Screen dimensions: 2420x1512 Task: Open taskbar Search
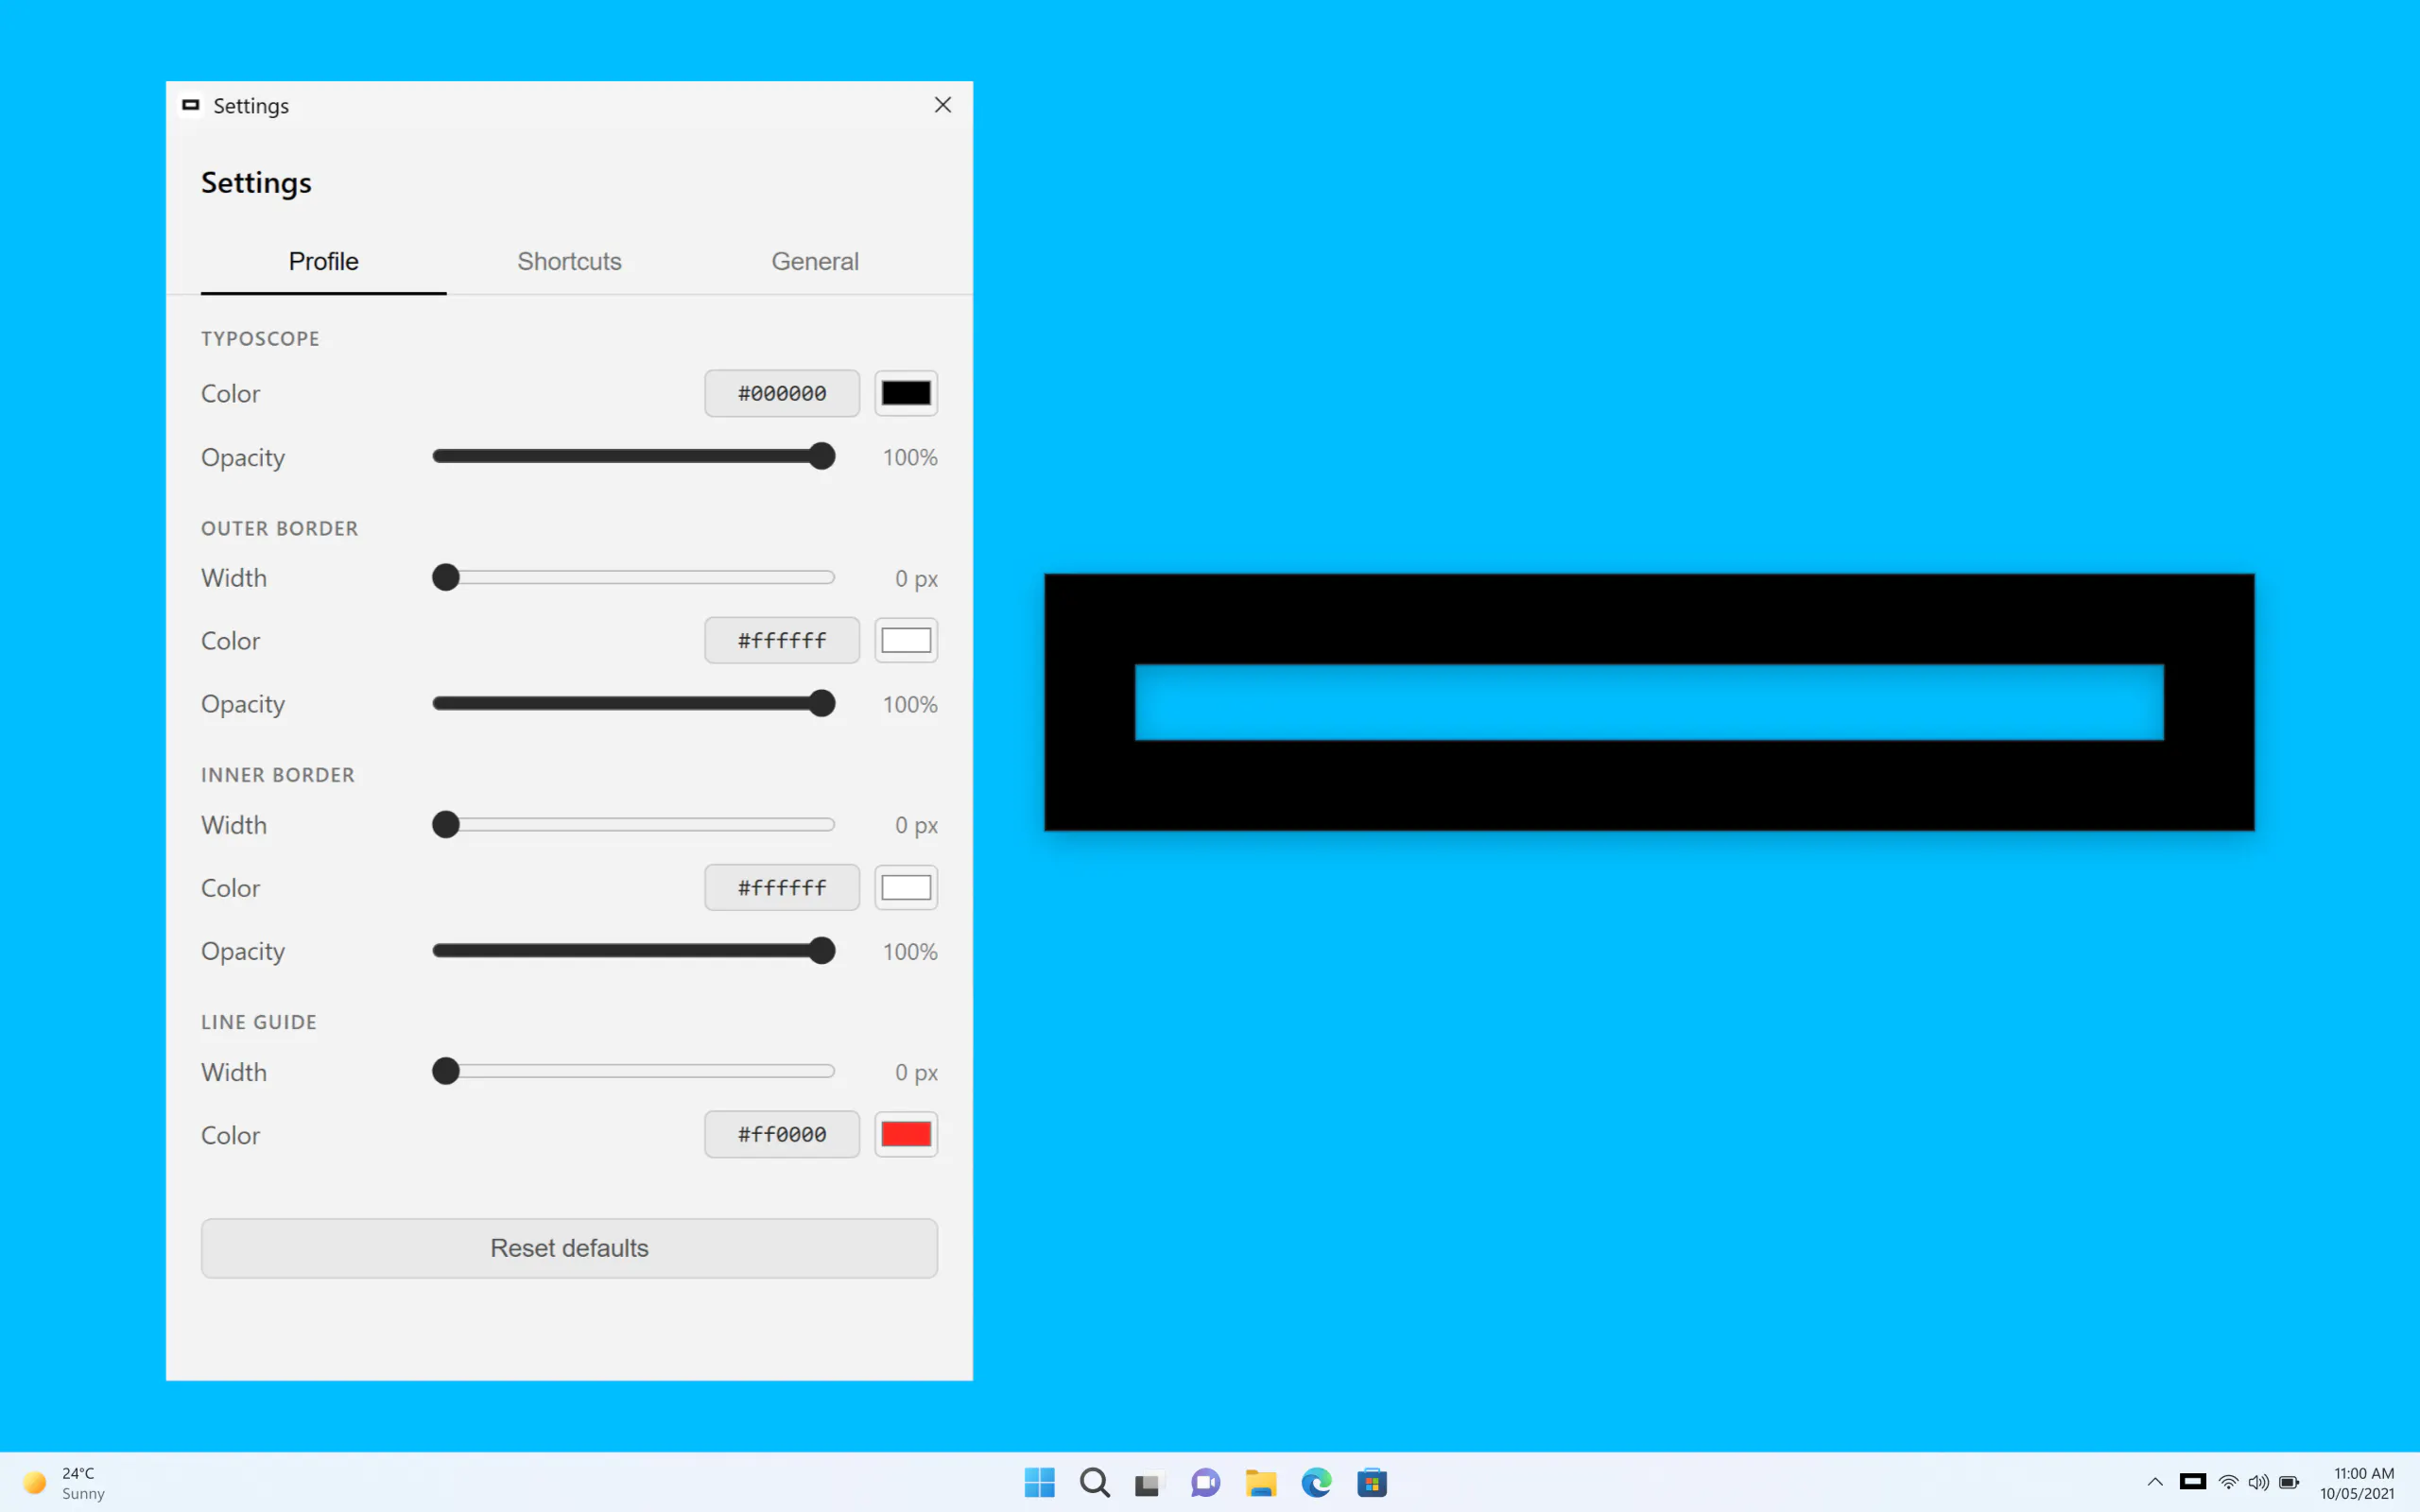(x=1095, y=1482)
